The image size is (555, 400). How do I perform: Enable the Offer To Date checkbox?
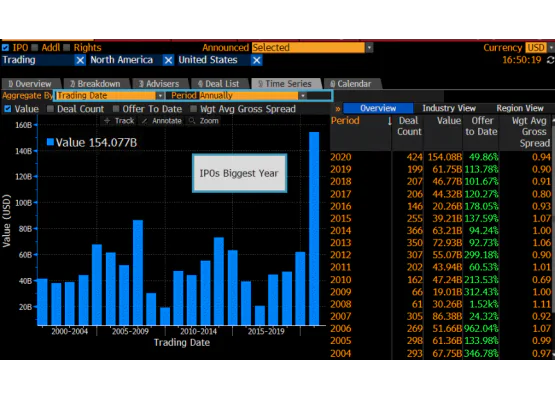tap(116, 109)
